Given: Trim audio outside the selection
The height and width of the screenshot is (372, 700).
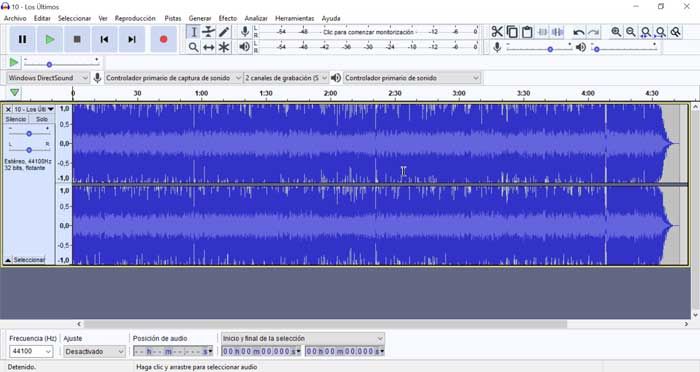Looking at the screenshot, I should [542, 32].
